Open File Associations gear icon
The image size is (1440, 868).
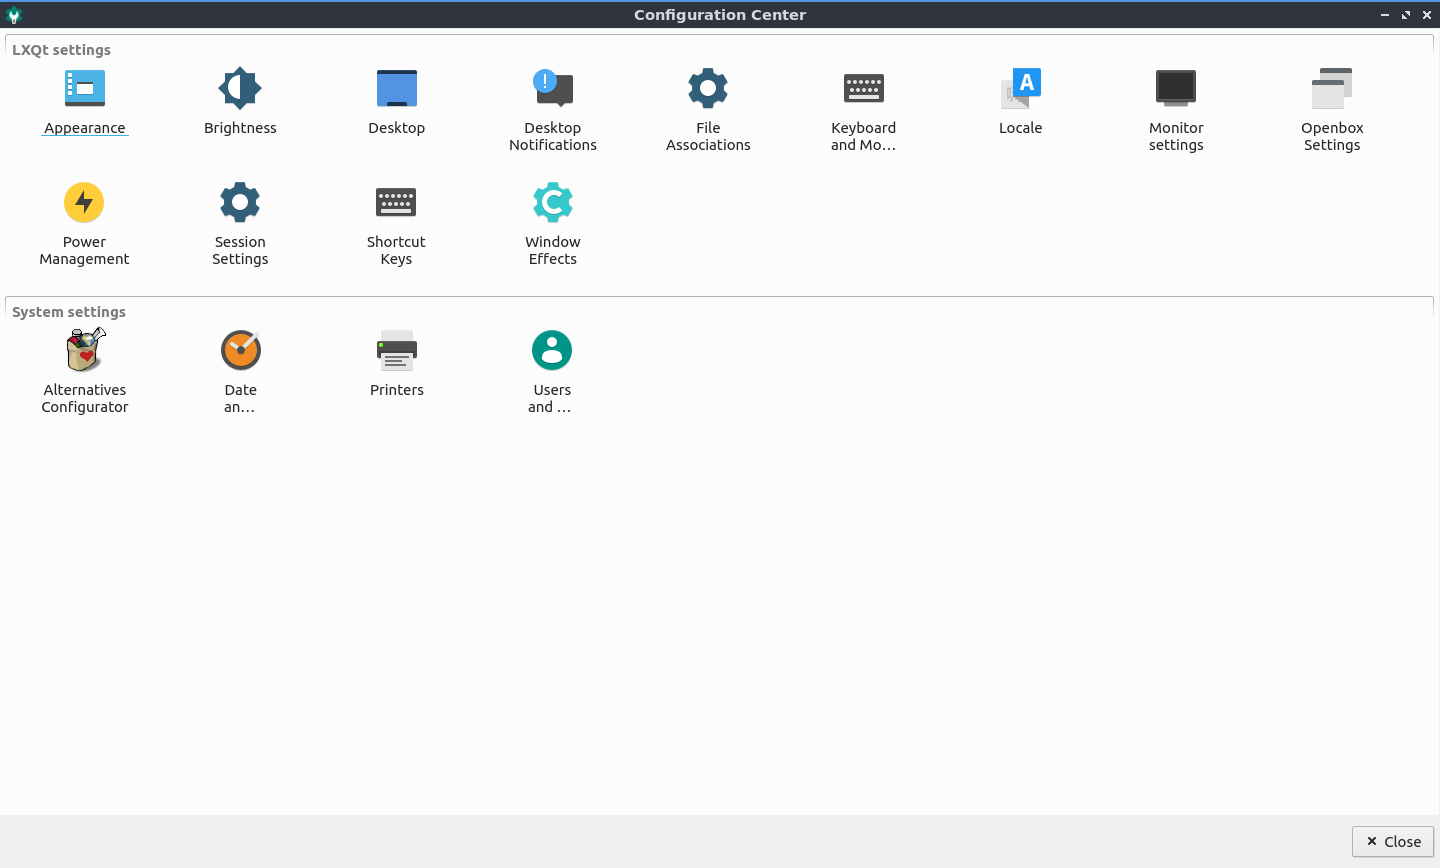(x=708, y=89)
